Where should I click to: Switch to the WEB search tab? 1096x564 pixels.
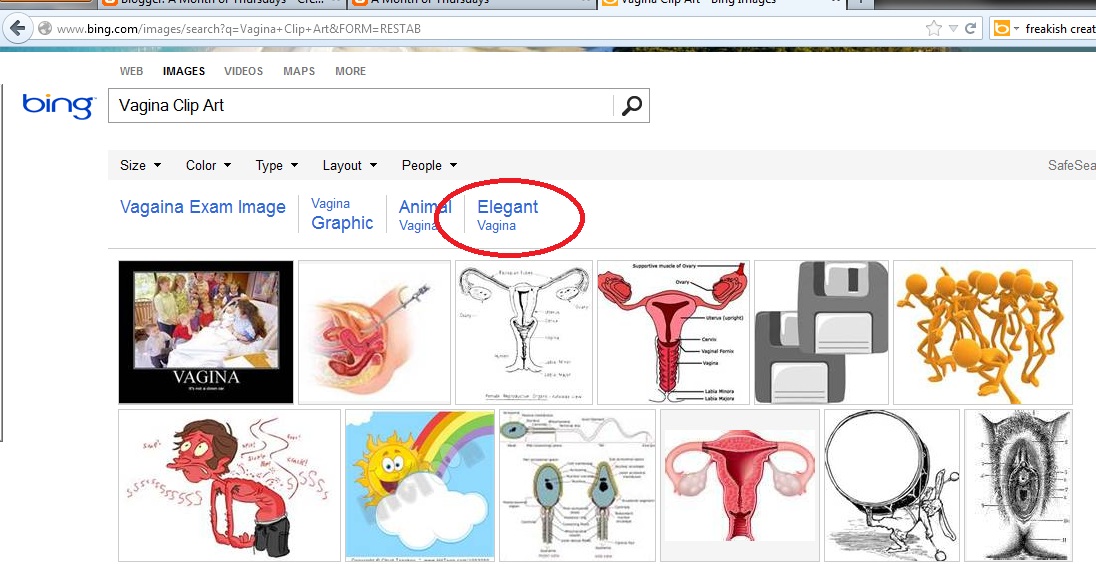[131, 71]
